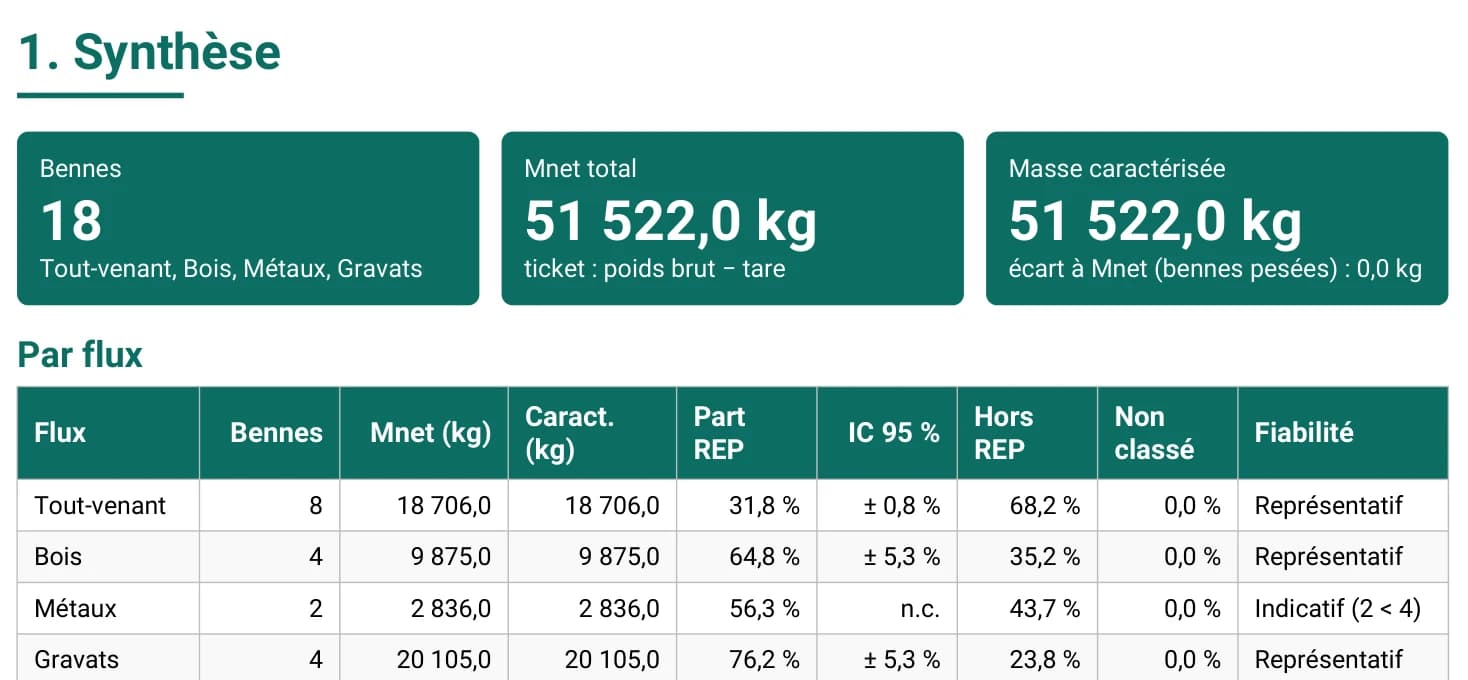Click the 76,2 % Part REP value
The width and height of the screenshot is (1468, 680).
[x=765, y=659]
